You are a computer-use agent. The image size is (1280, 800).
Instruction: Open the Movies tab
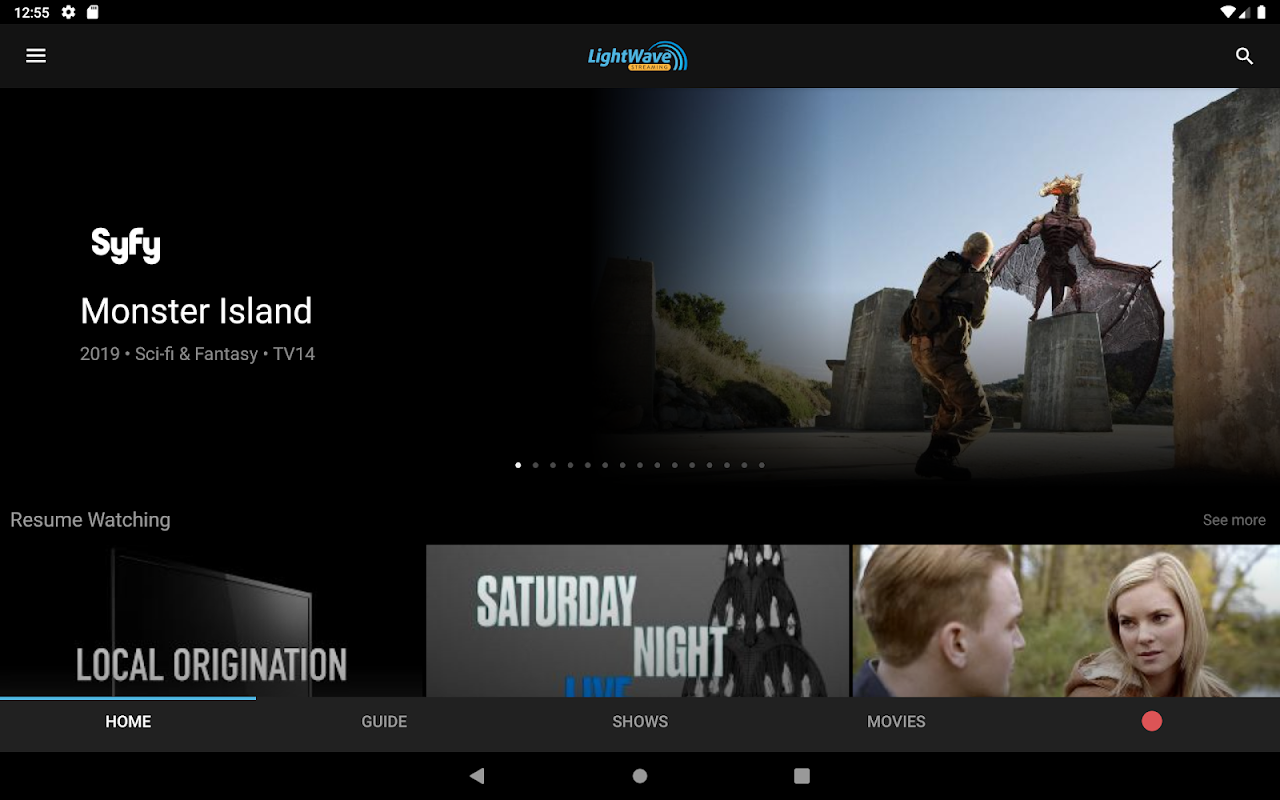click(x=896, y=721)
